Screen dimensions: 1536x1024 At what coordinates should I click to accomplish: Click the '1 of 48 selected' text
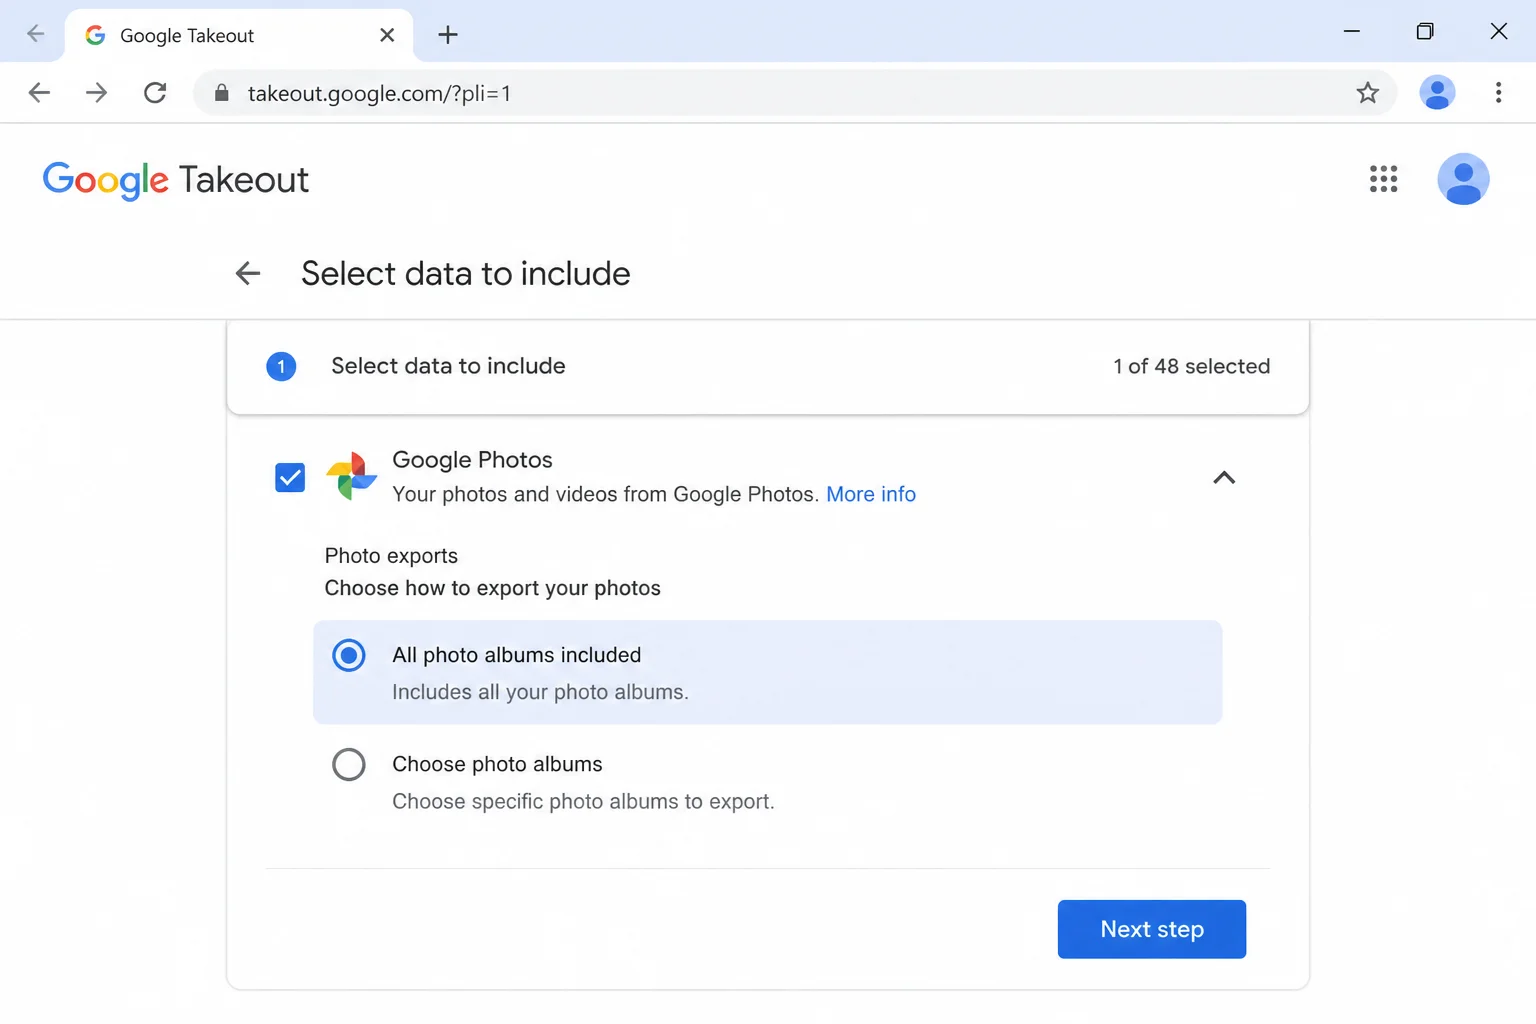1192,366
